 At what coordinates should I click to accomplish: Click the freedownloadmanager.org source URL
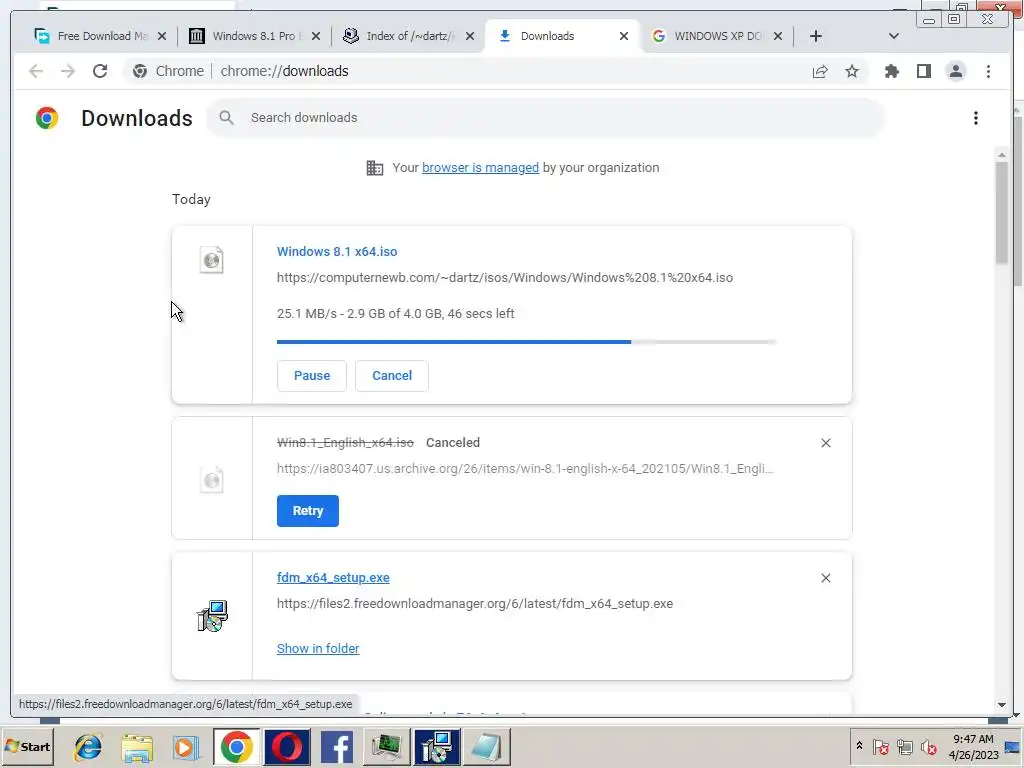(475, 603)
